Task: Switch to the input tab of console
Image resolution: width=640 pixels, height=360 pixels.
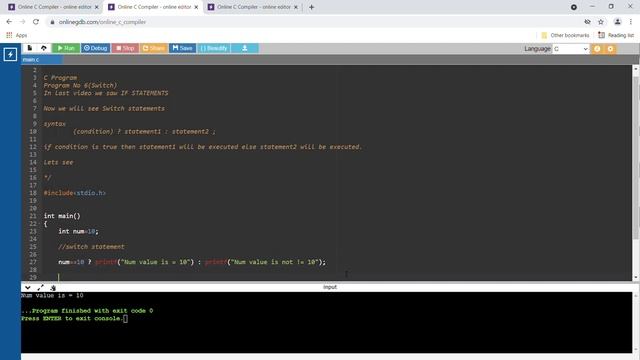Action: click(x=330, y=287)
